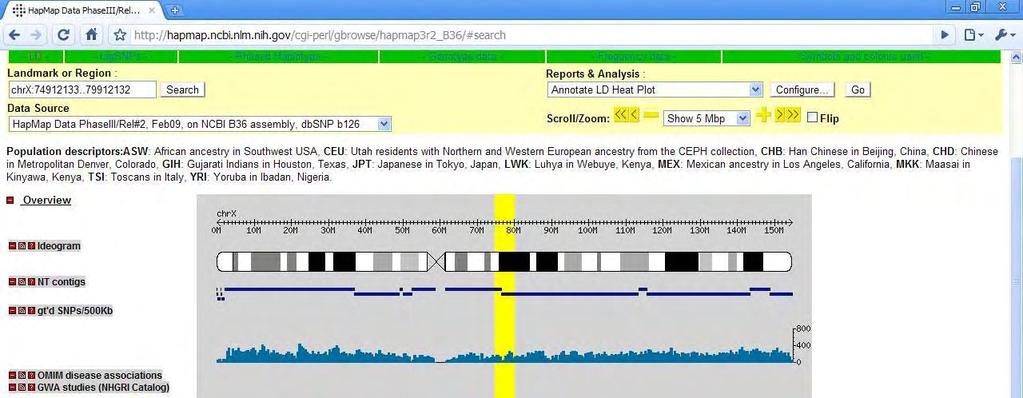Open help for the Ideogram track
This screenshot has height=398, width=1023.
31,246
